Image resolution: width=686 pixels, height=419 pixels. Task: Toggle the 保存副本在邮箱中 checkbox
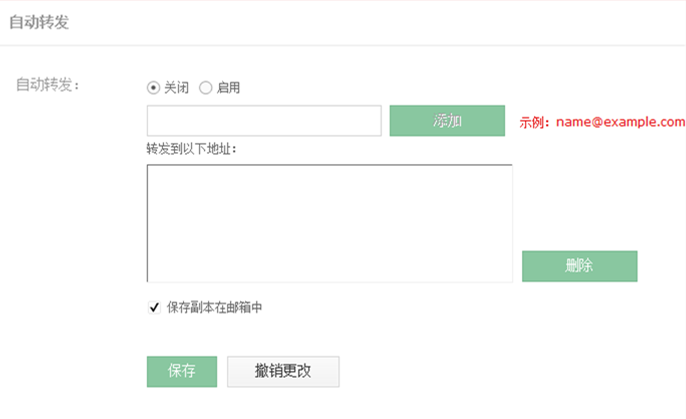pyautogui.click(x=154, y=308)
